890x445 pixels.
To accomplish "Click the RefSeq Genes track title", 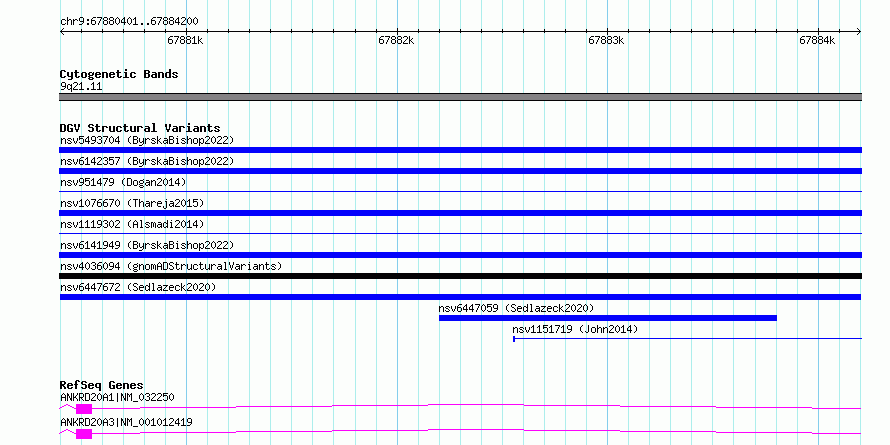I will [x=102, y=385].
